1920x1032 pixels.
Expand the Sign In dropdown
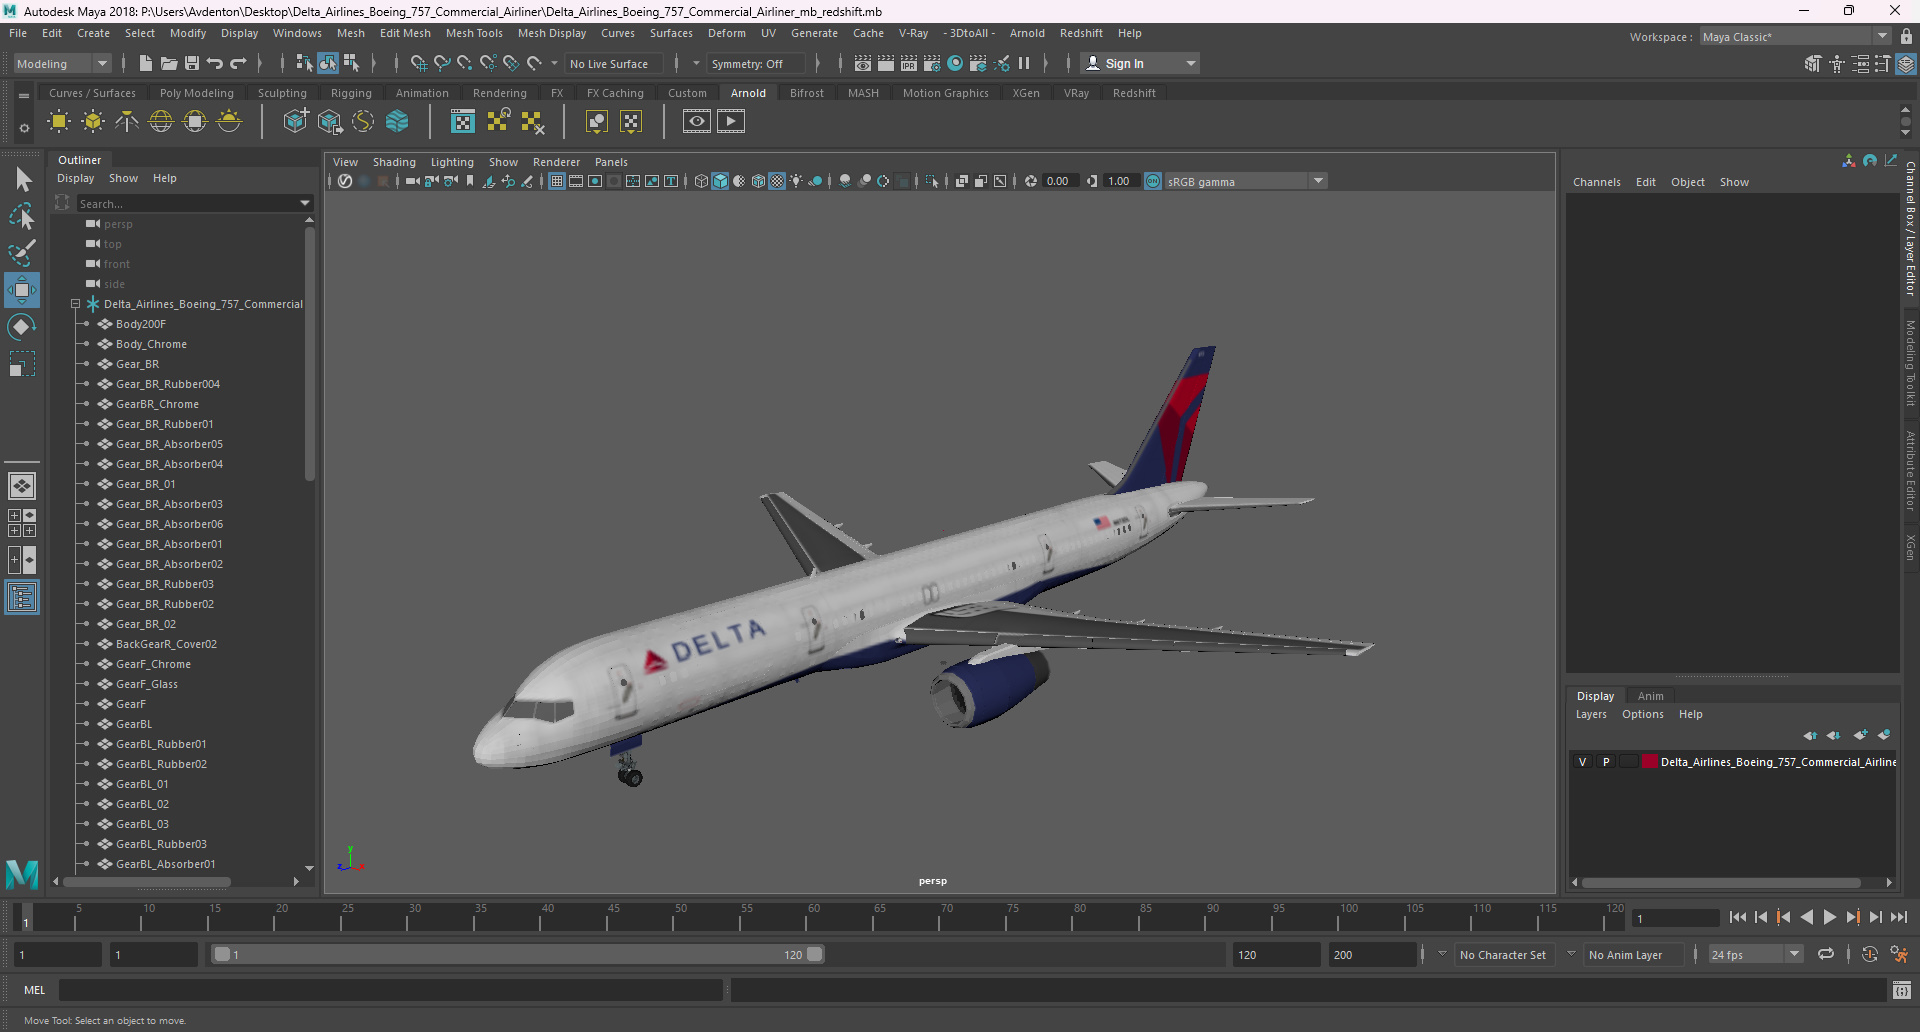tap(1191, 63)
